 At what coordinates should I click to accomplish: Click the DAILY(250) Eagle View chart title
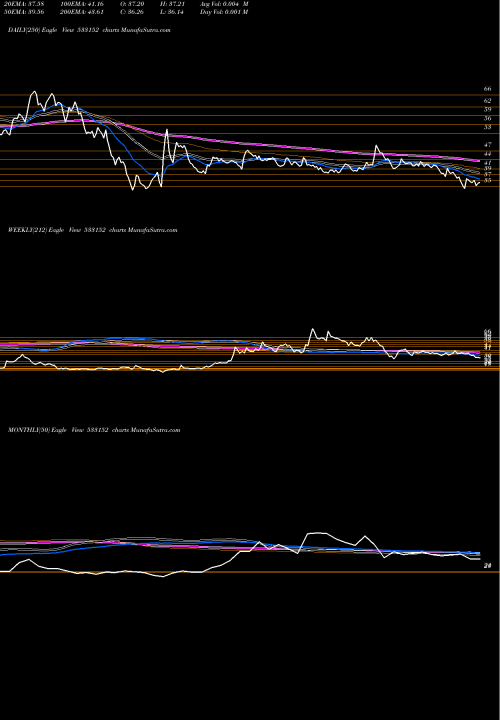pyautogui.click(x=89, y=30)
